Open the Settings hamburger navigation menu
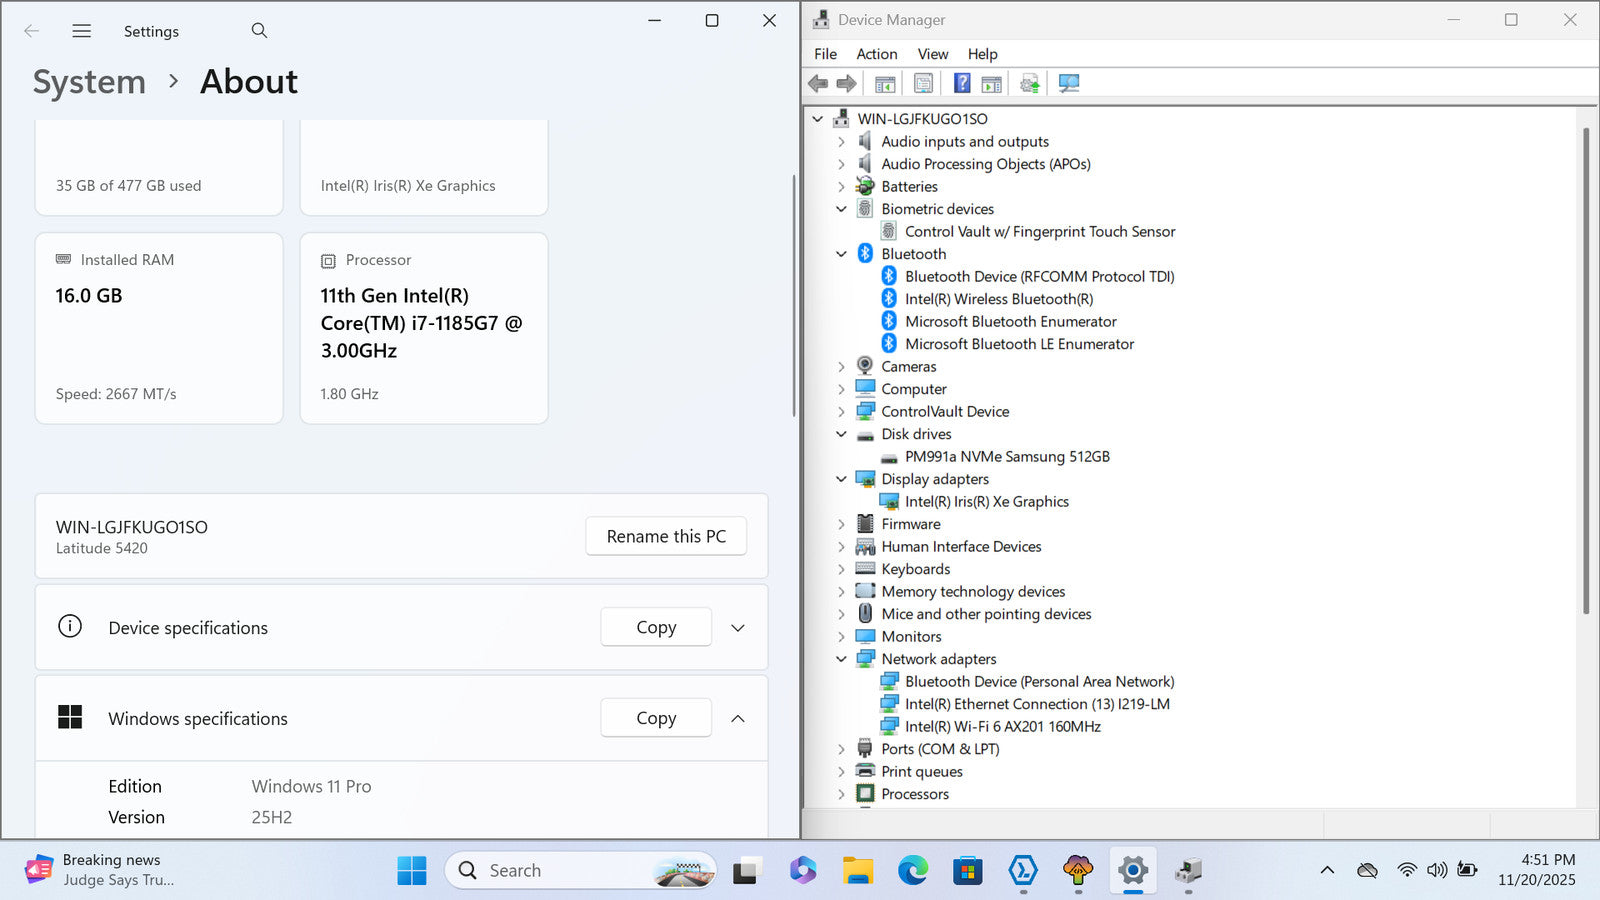The width and height of the screenshot is (1600, 900). pos(82,31)
